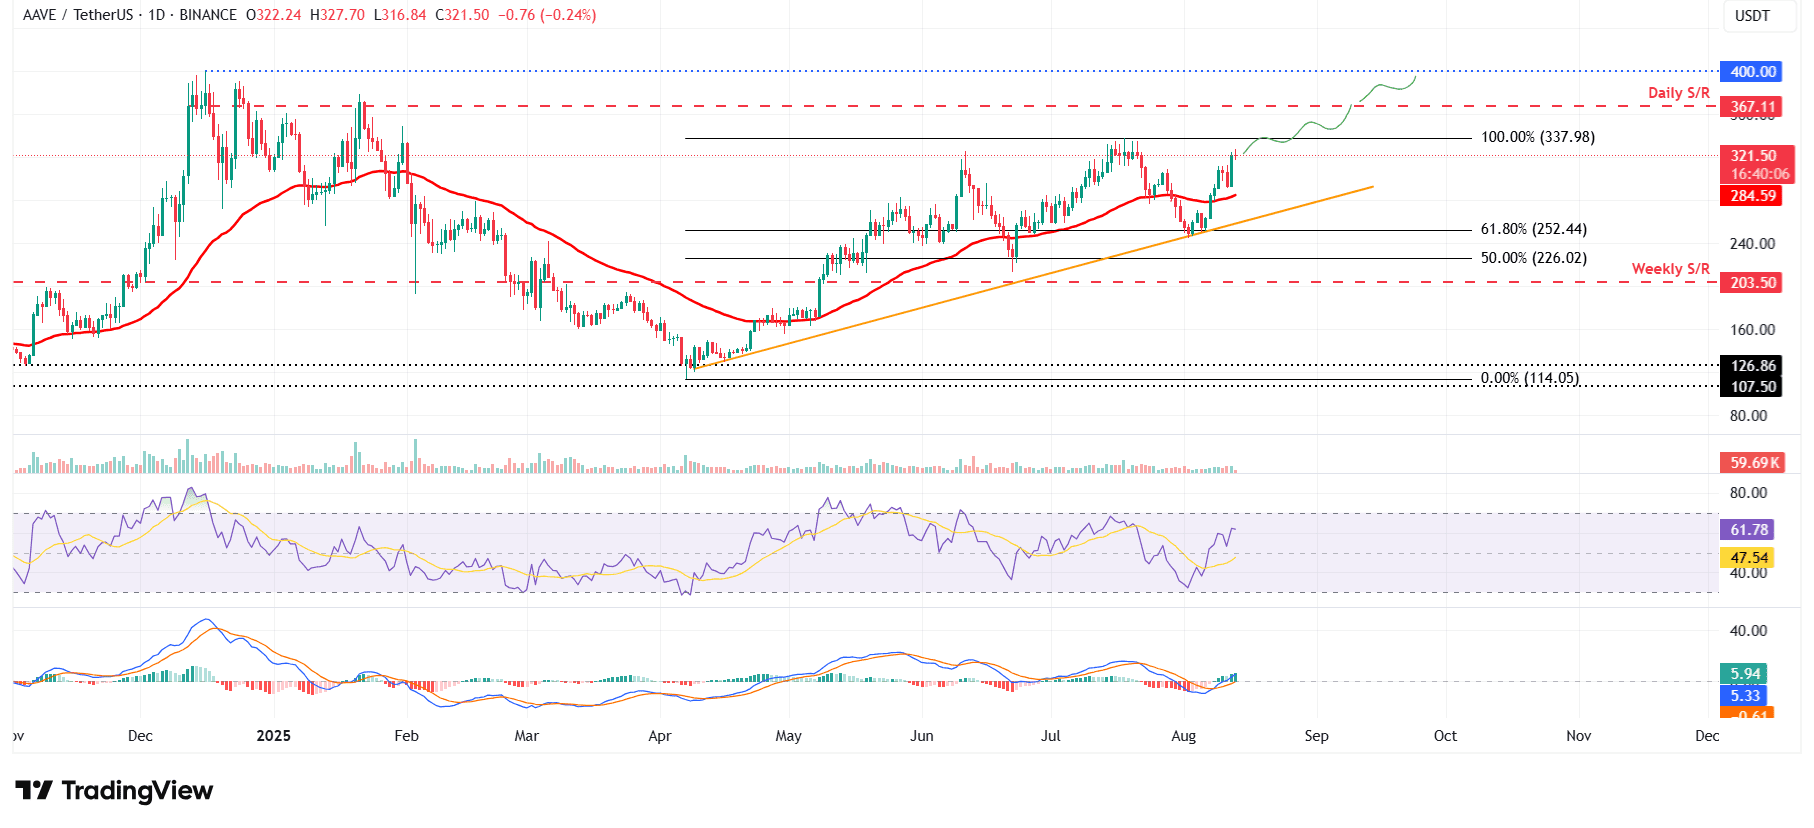The width and height of the screenshot is (1814, 828).
Task: Click the Aug label on time axis
Action: (x=1183, y=736)
